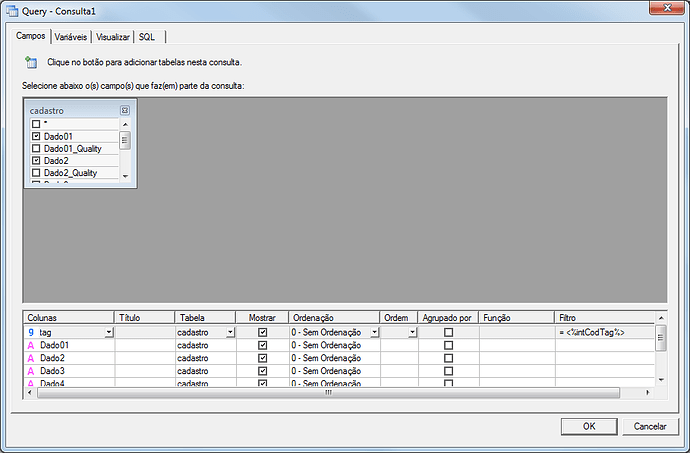
Task: Toggle Mostrar checkbox for the Dado2 row
Action: (263, 358)
